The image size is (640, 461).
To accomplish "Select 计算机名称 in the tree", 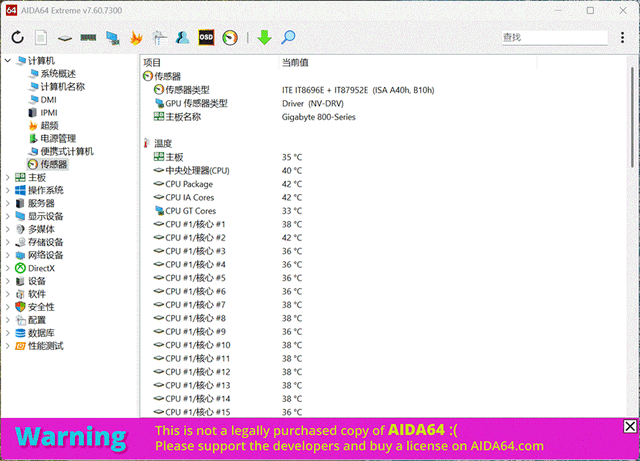I will 62,87.
